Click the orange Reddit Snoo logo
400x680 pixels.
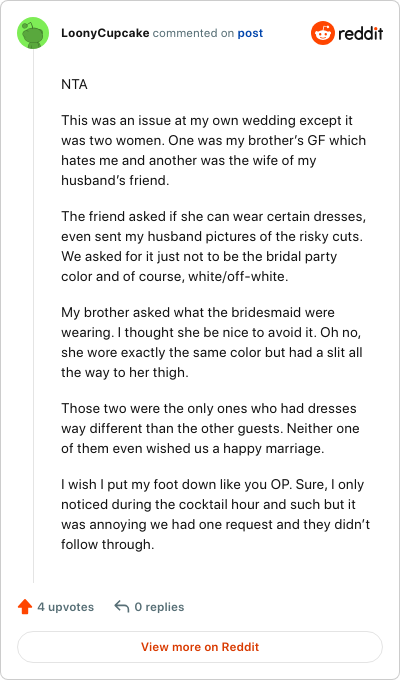tap(323, 33)
